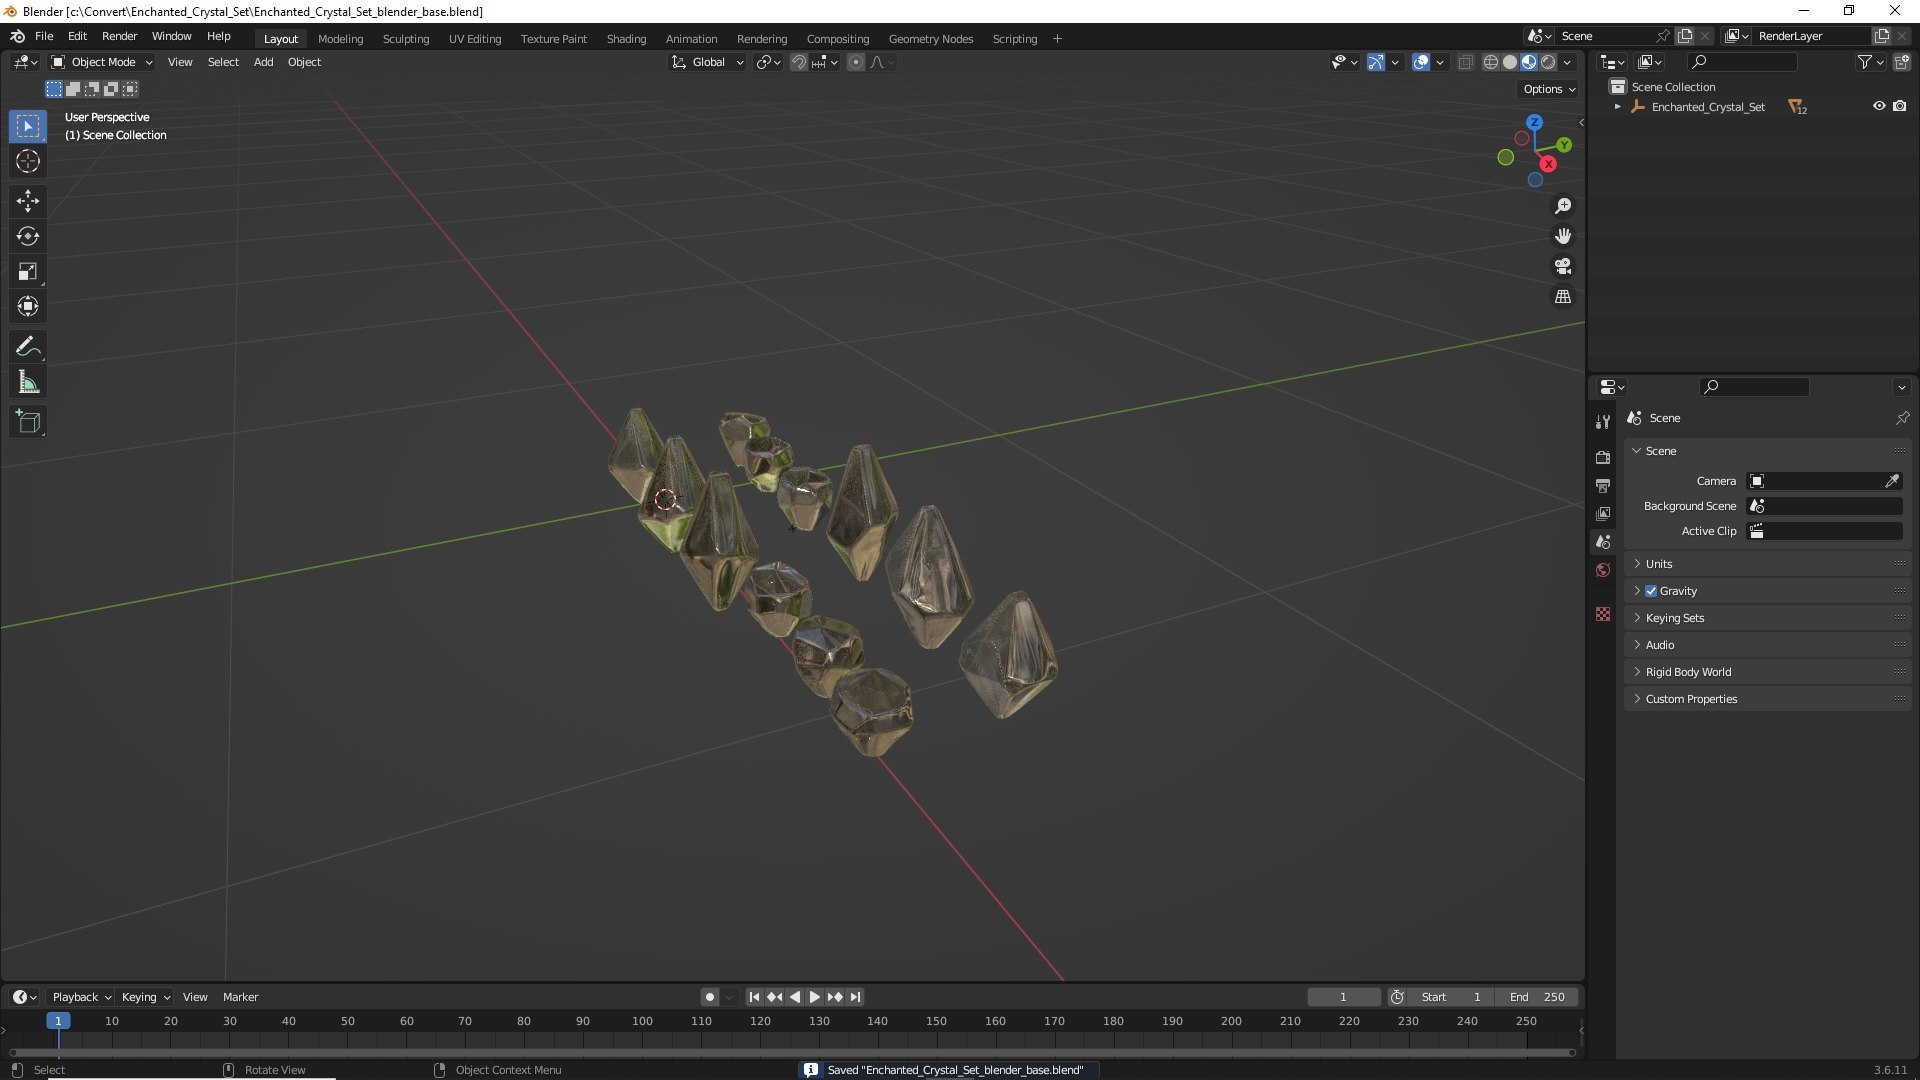
Task: Select the Annotate pencil tool
Action: 28,347
